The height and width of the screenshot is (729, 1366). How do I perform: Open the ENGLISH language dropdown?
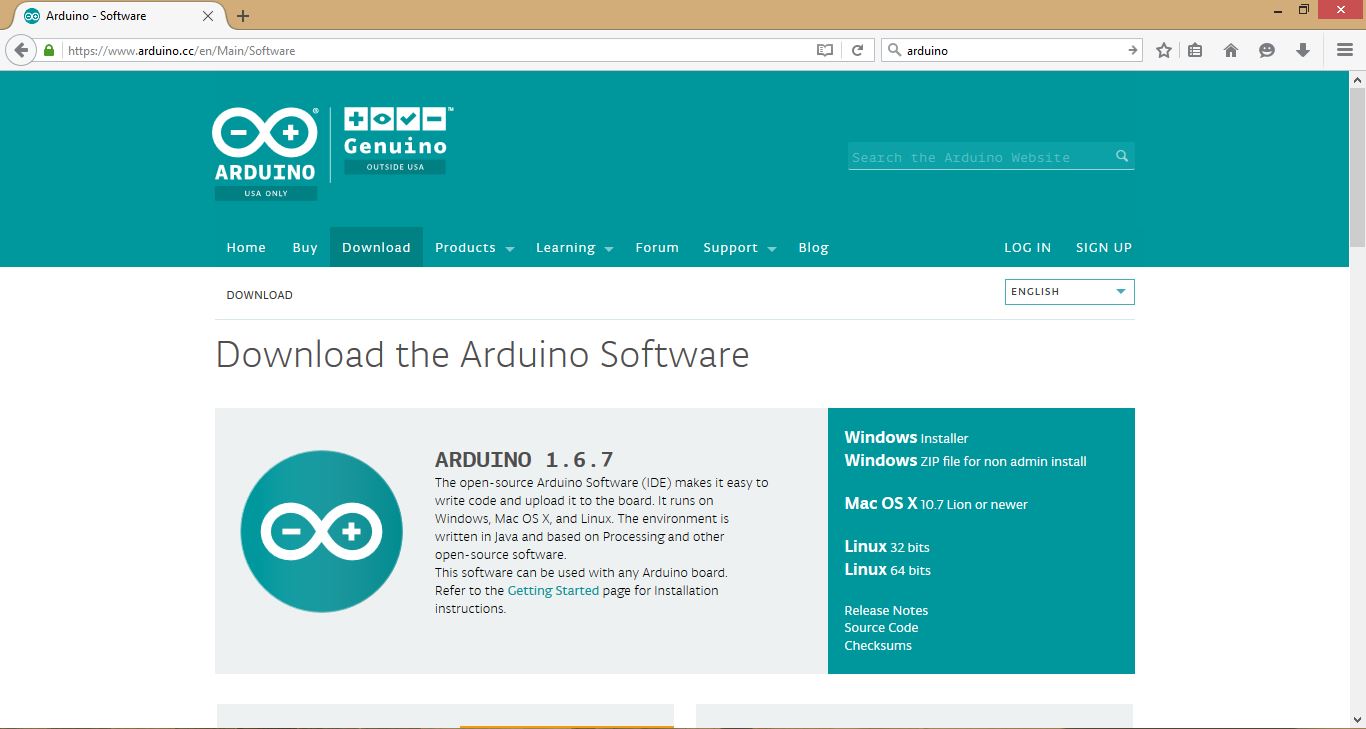tap(1068, 291)
